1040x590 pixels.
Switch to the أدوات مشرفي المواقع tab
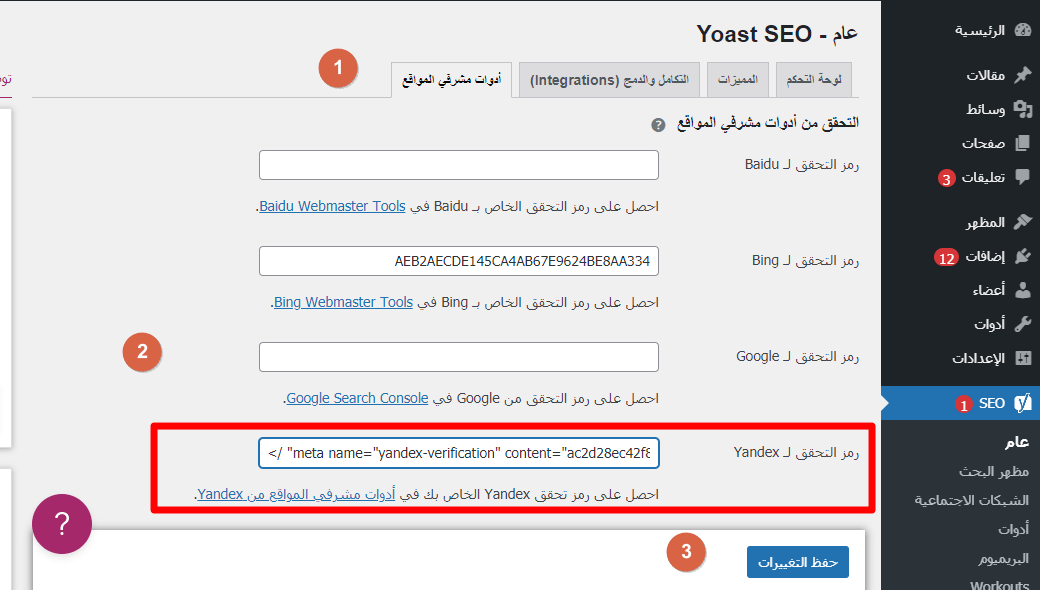pos(452,80)
